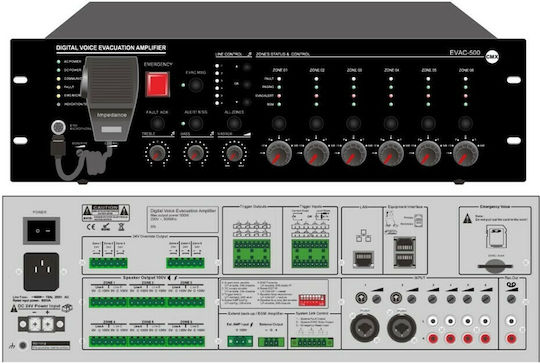This screenshot has width=540, height=363.
Task: Click the Emergency Voice SD card slot
Action: 495,265
